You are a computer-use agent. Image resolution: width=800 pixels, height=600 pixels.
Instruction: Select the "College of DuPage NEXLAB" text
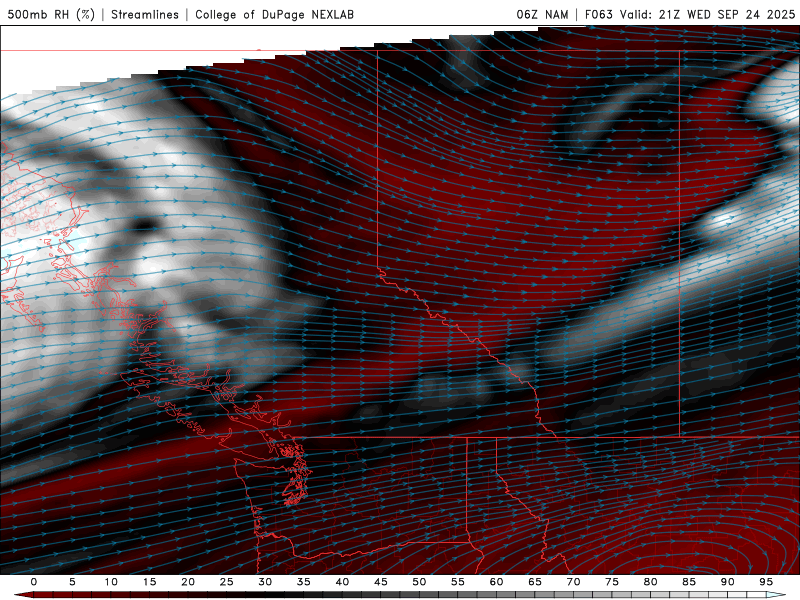click(274, 14)
